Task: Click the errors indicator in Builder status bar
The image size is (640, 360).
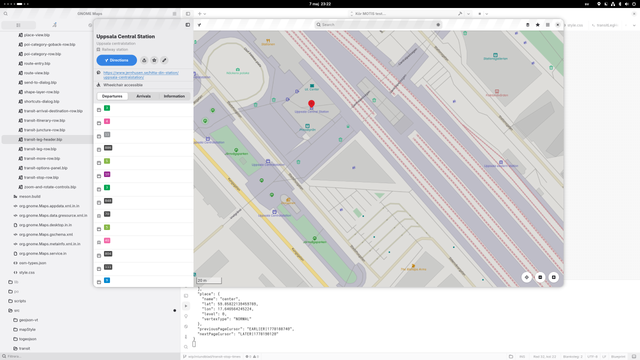Action: (x=248, y=357)
